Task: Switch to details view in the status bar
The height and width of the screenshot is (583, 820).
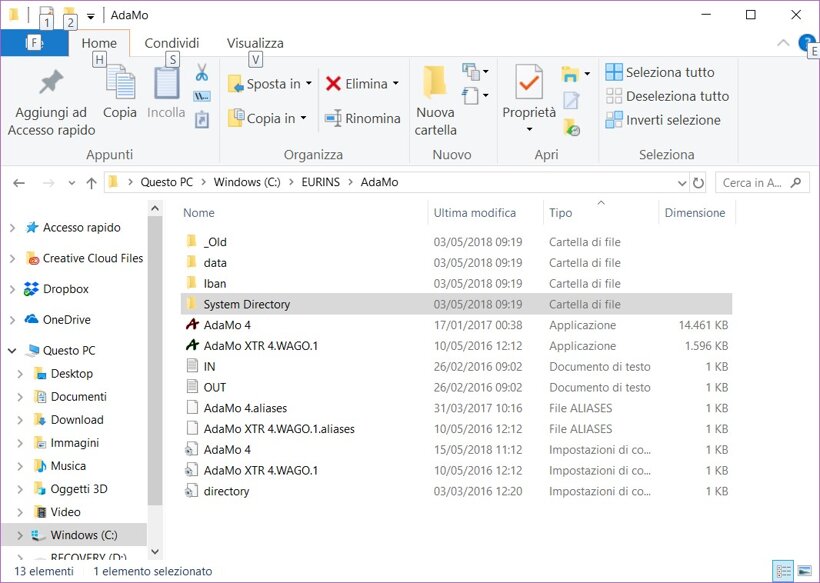Action: tap(783, 571)
